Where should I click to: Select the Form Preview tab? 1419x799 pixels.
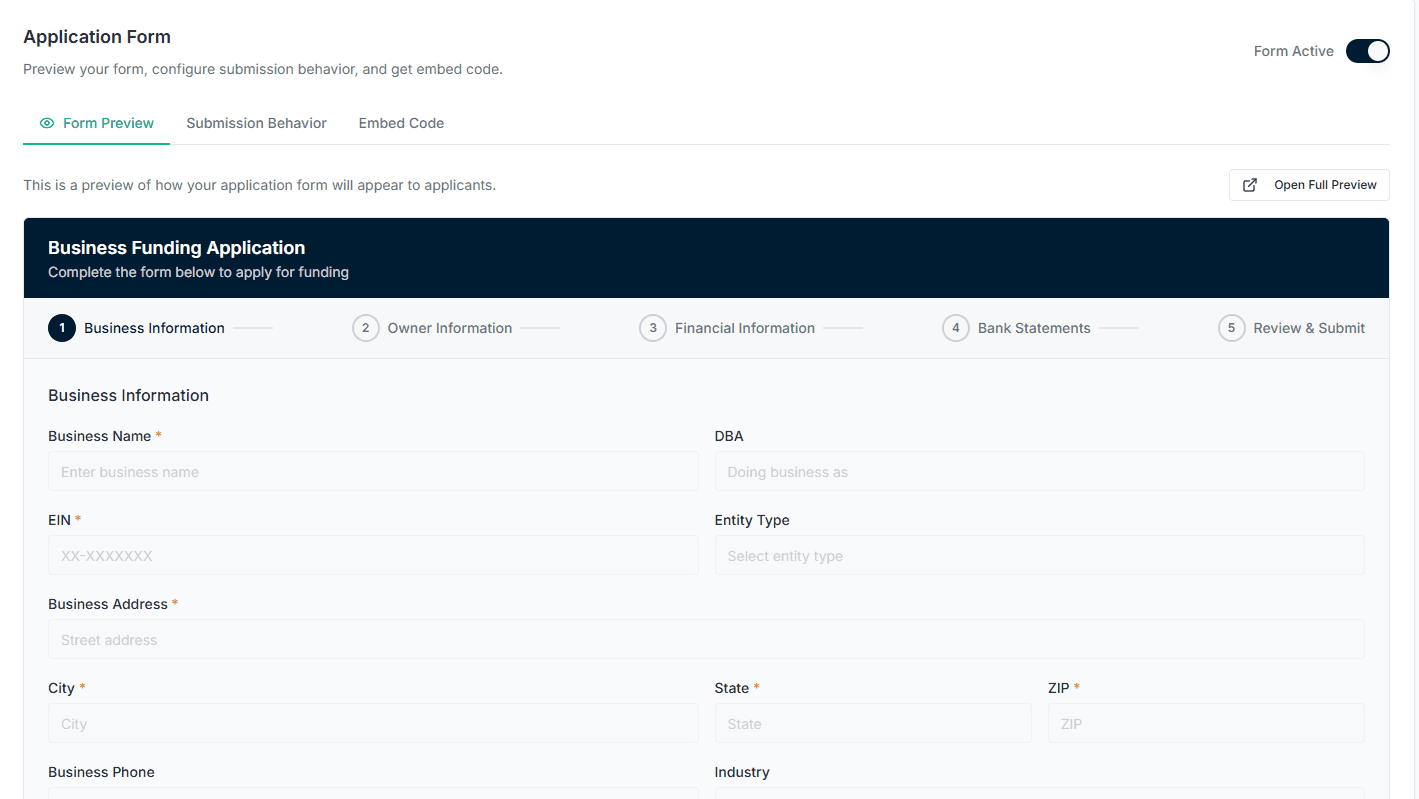pos(107,123)
